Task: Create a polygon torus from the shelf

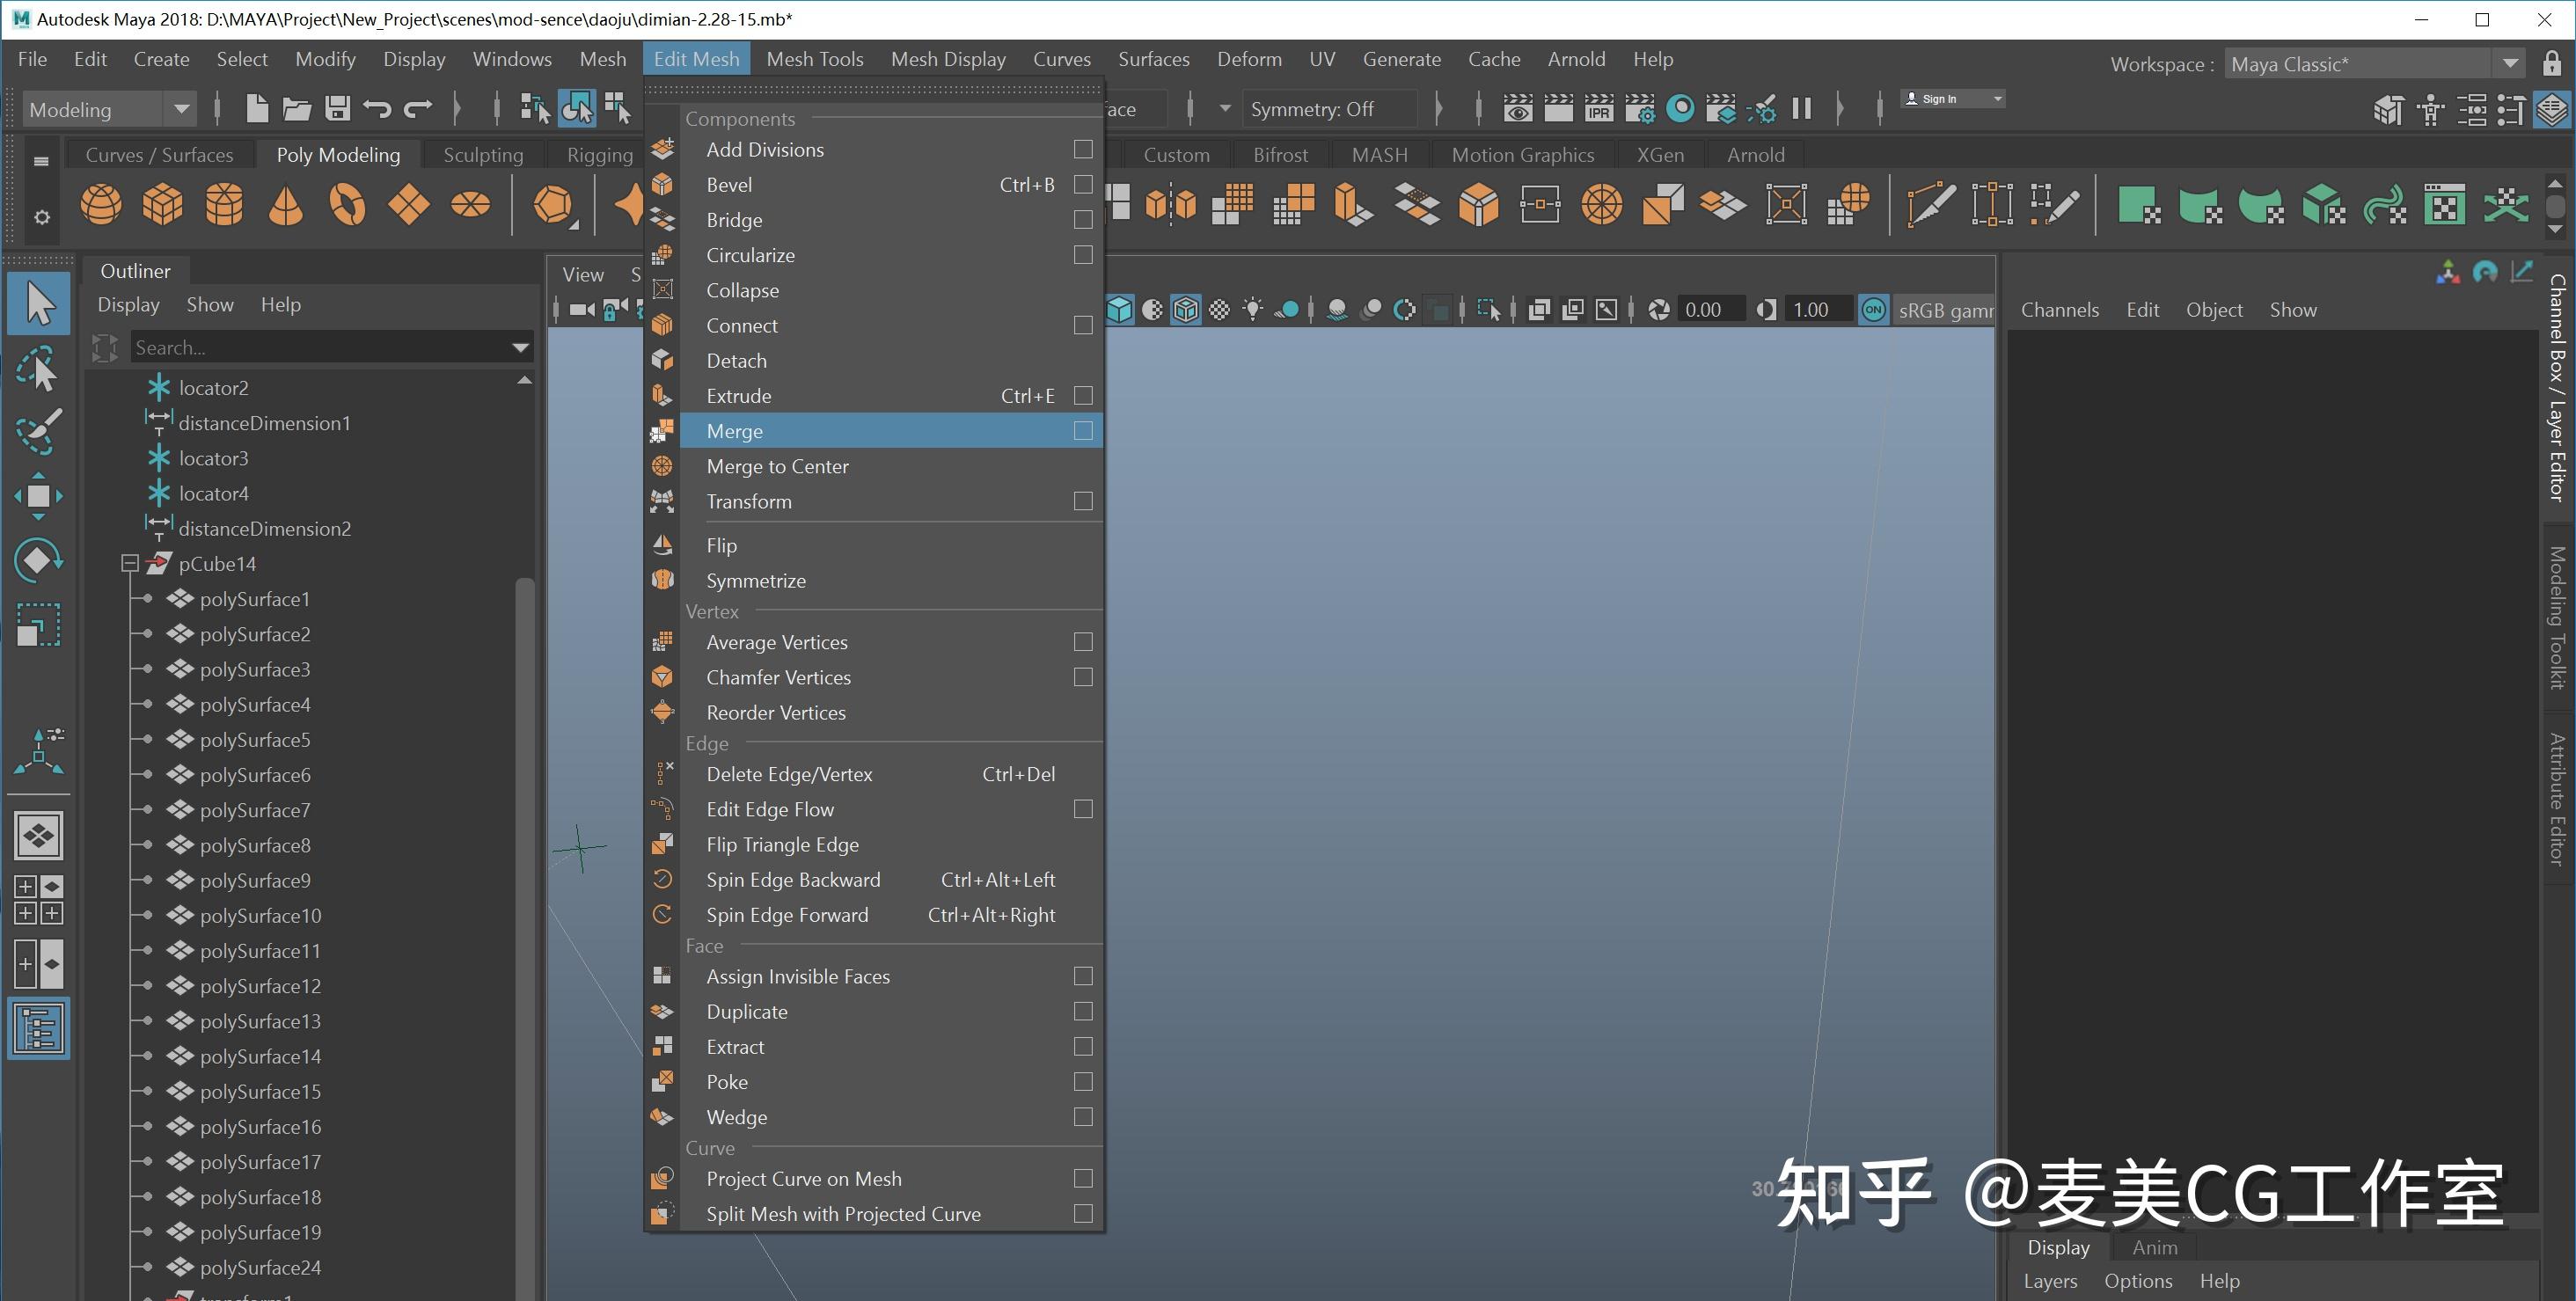Action: [348, 204]
